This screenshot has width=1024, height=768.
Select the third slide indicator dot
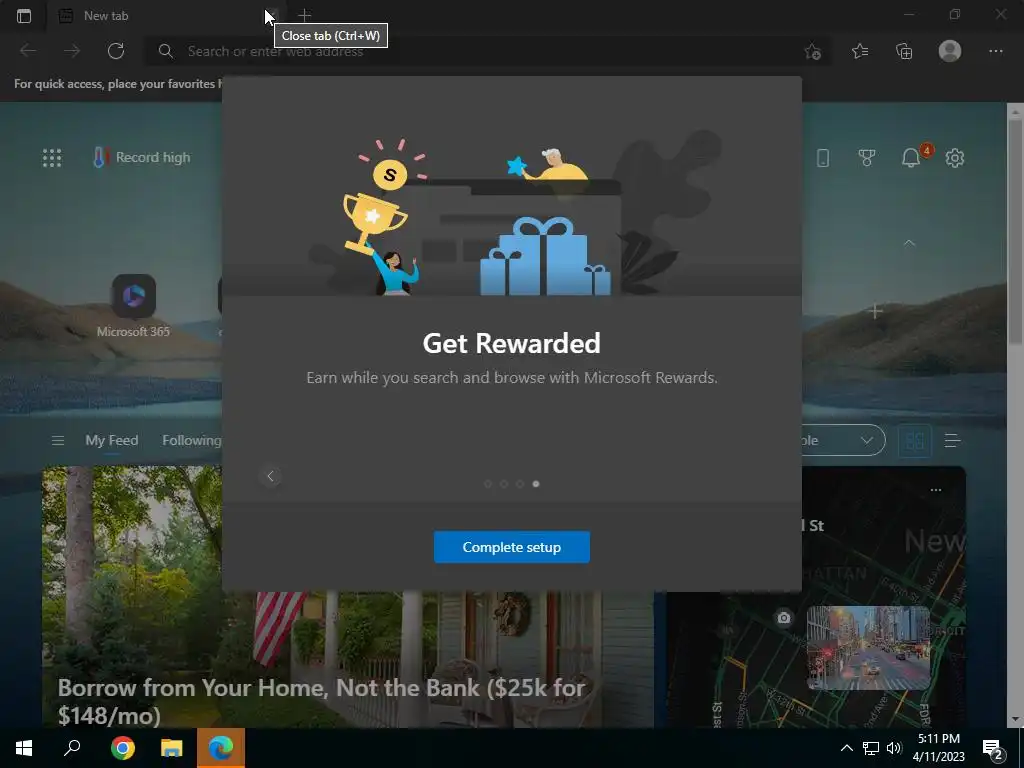tap(520, 484)
